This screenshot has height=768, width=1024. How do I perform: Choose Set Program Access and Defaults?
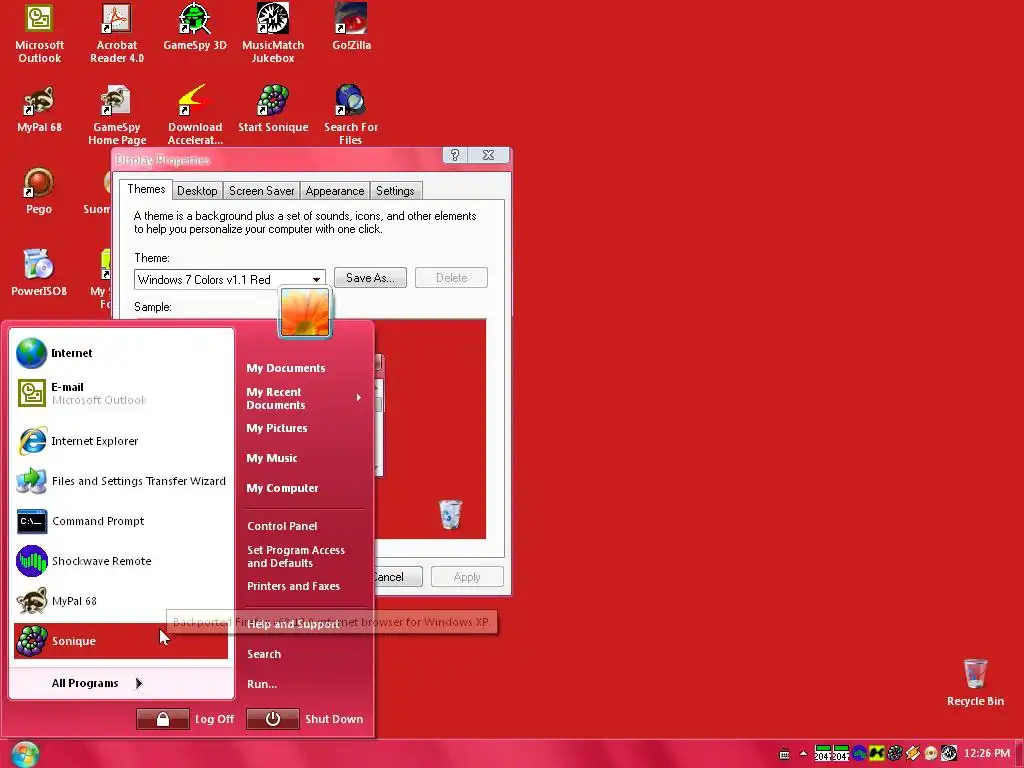pyautogui.click(x=296, y=556)
